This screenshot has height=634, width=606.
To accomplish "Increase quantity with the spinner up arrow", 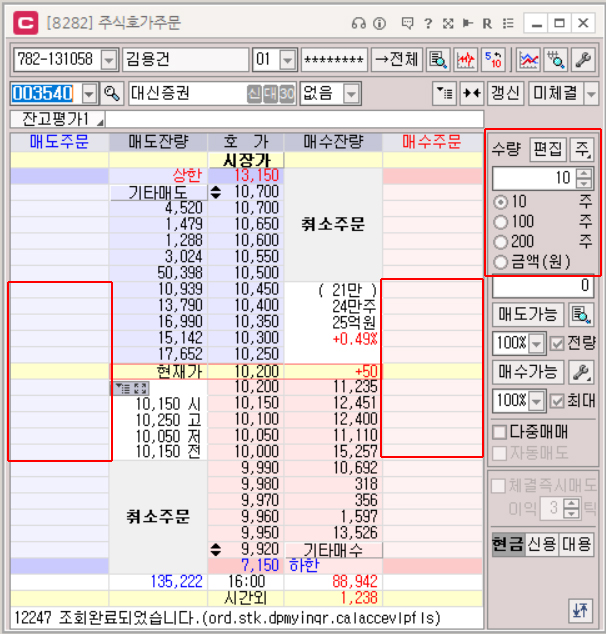I will tap(583, 174).
